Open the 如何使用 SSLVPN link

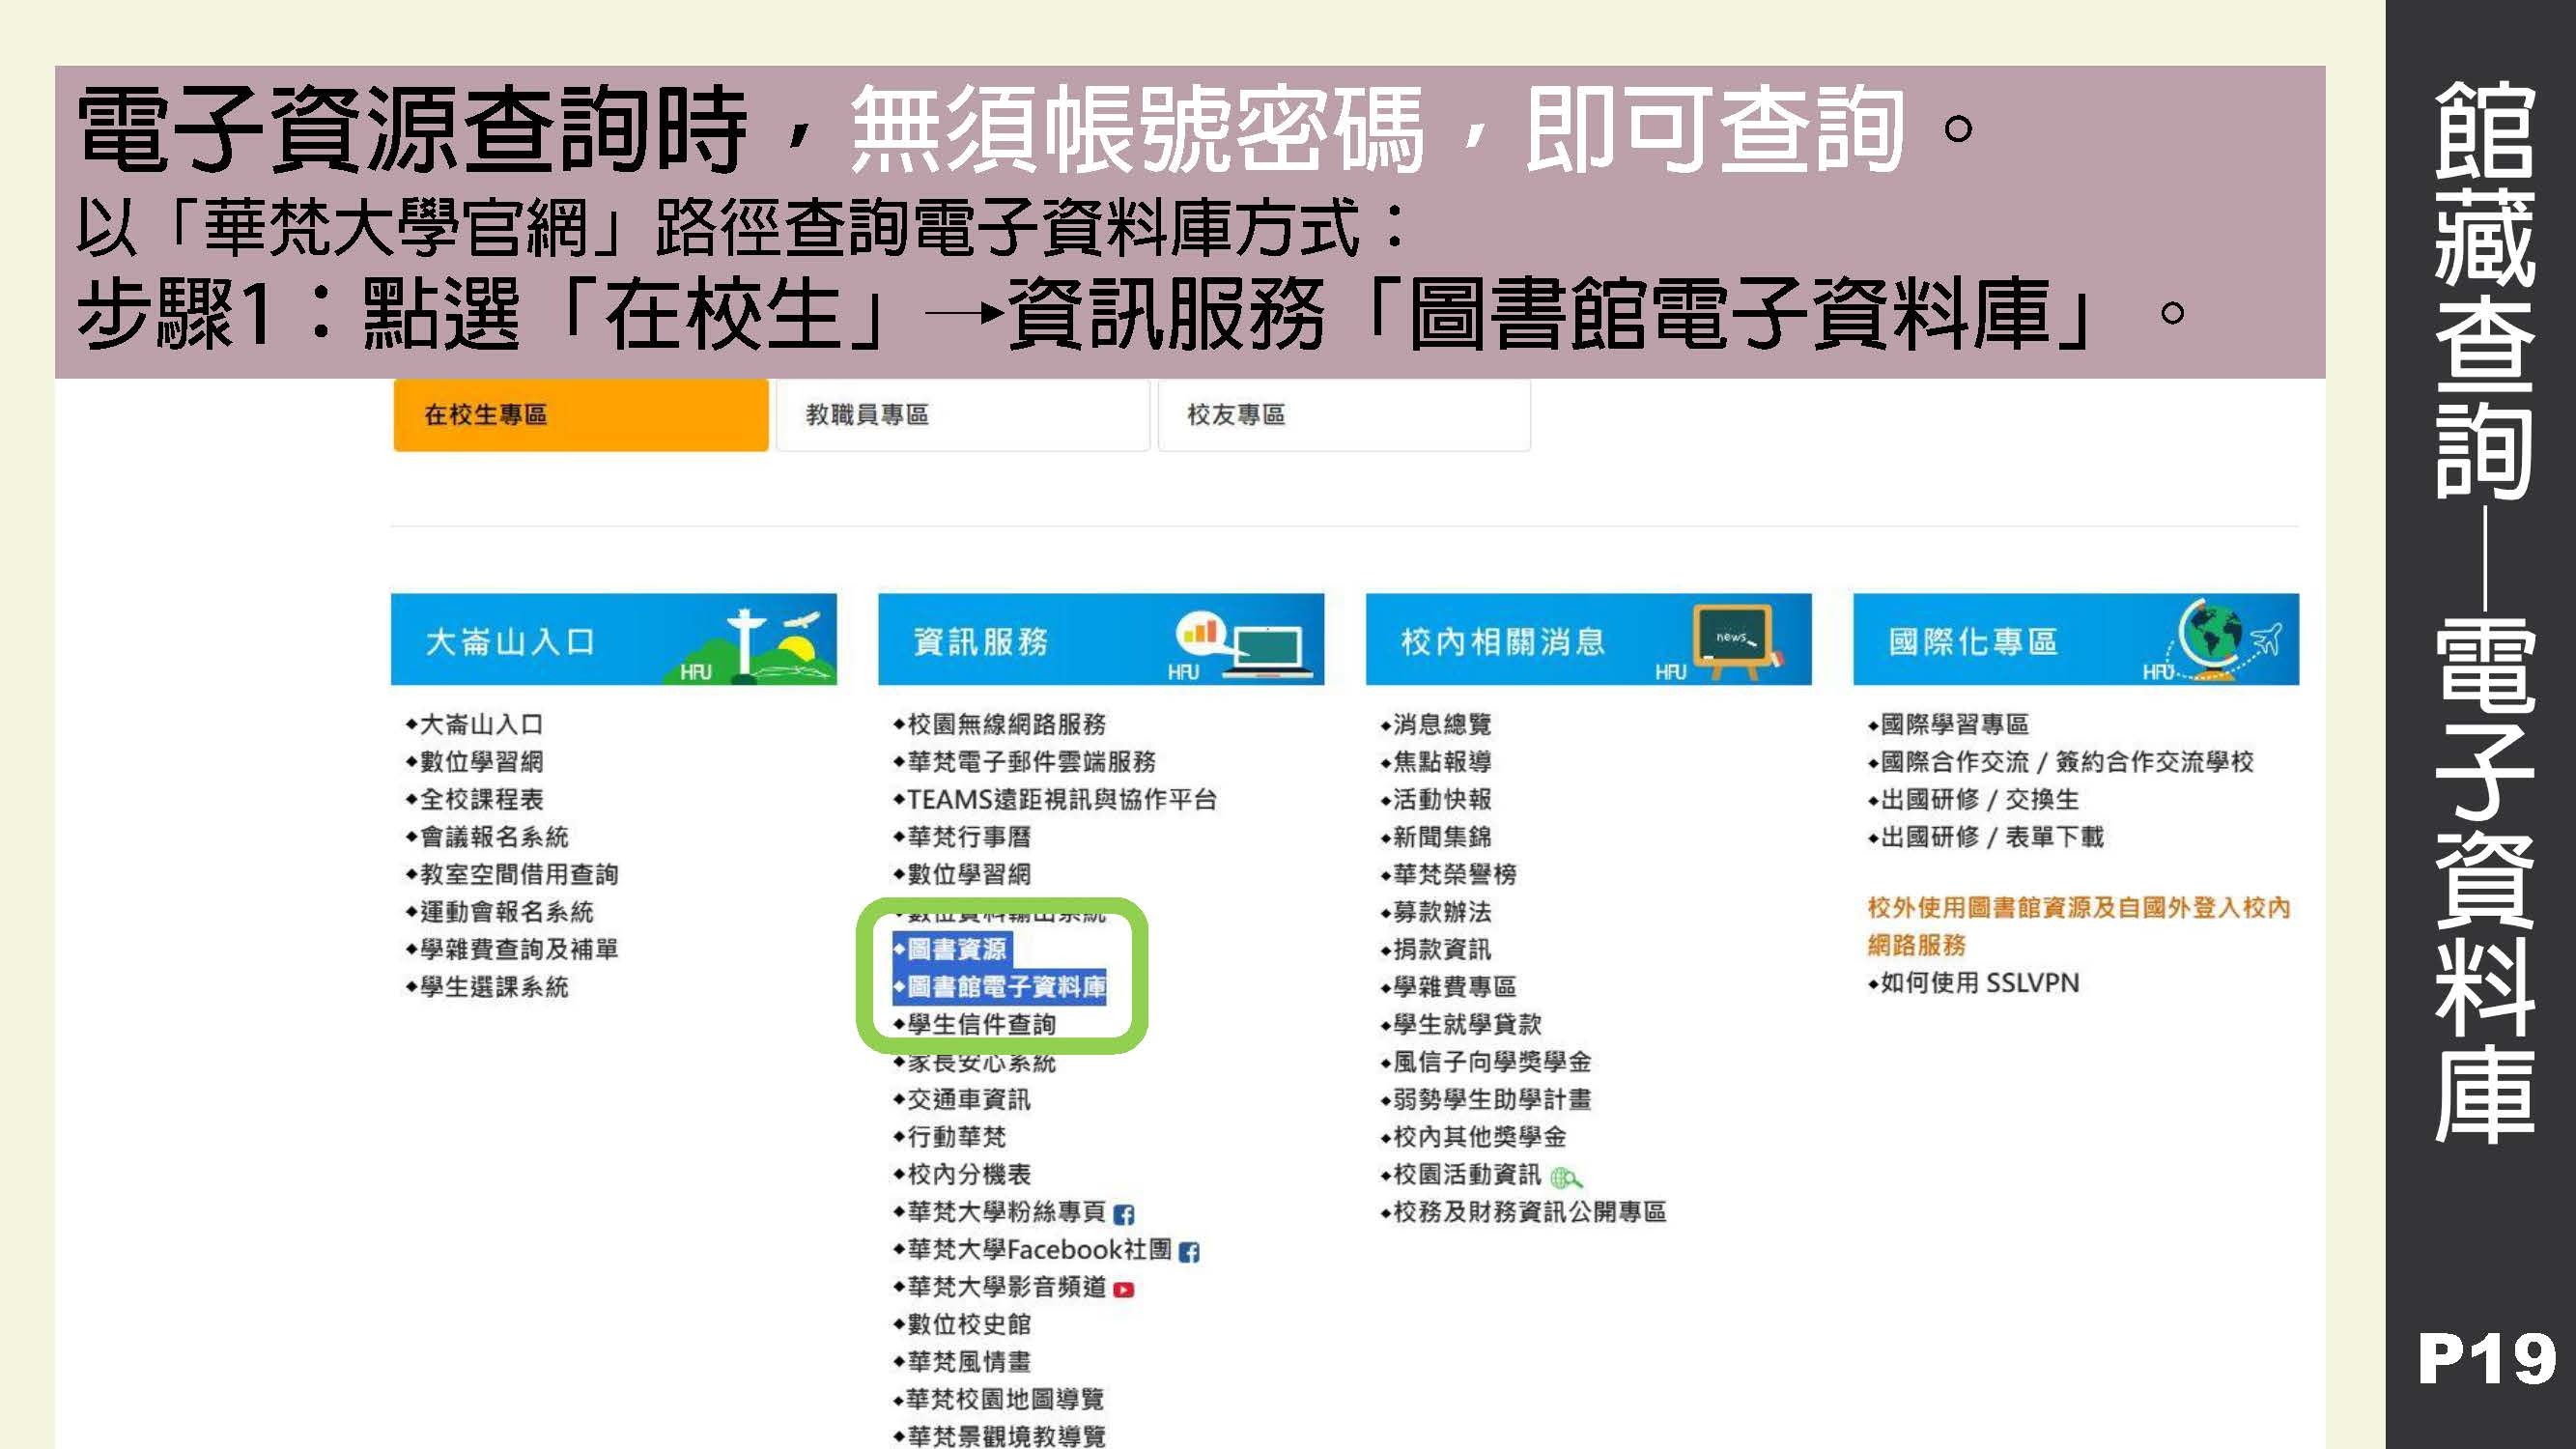(1980, 983)
